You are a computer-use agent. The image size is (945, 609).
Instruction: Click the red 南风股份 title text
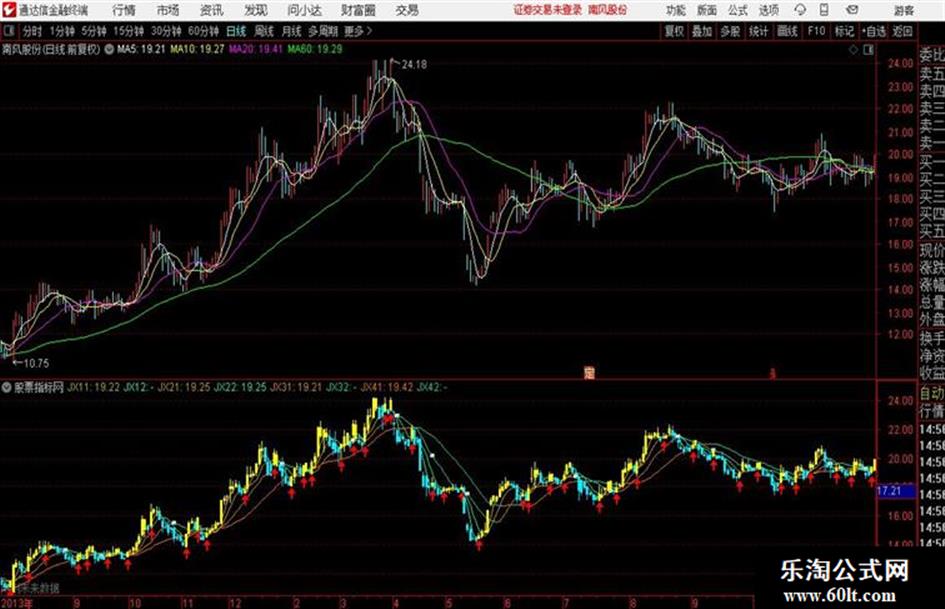coord(608,10)
